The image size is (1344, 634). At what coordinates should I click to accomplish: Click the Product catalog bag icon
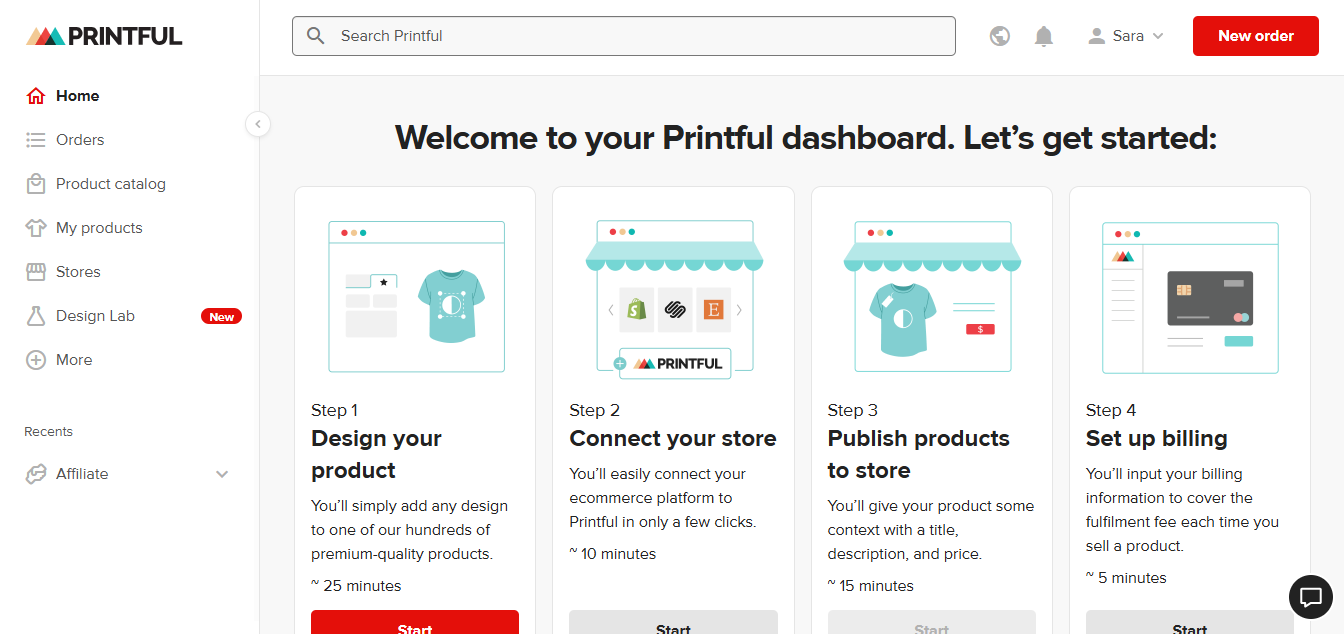[36, 184]
